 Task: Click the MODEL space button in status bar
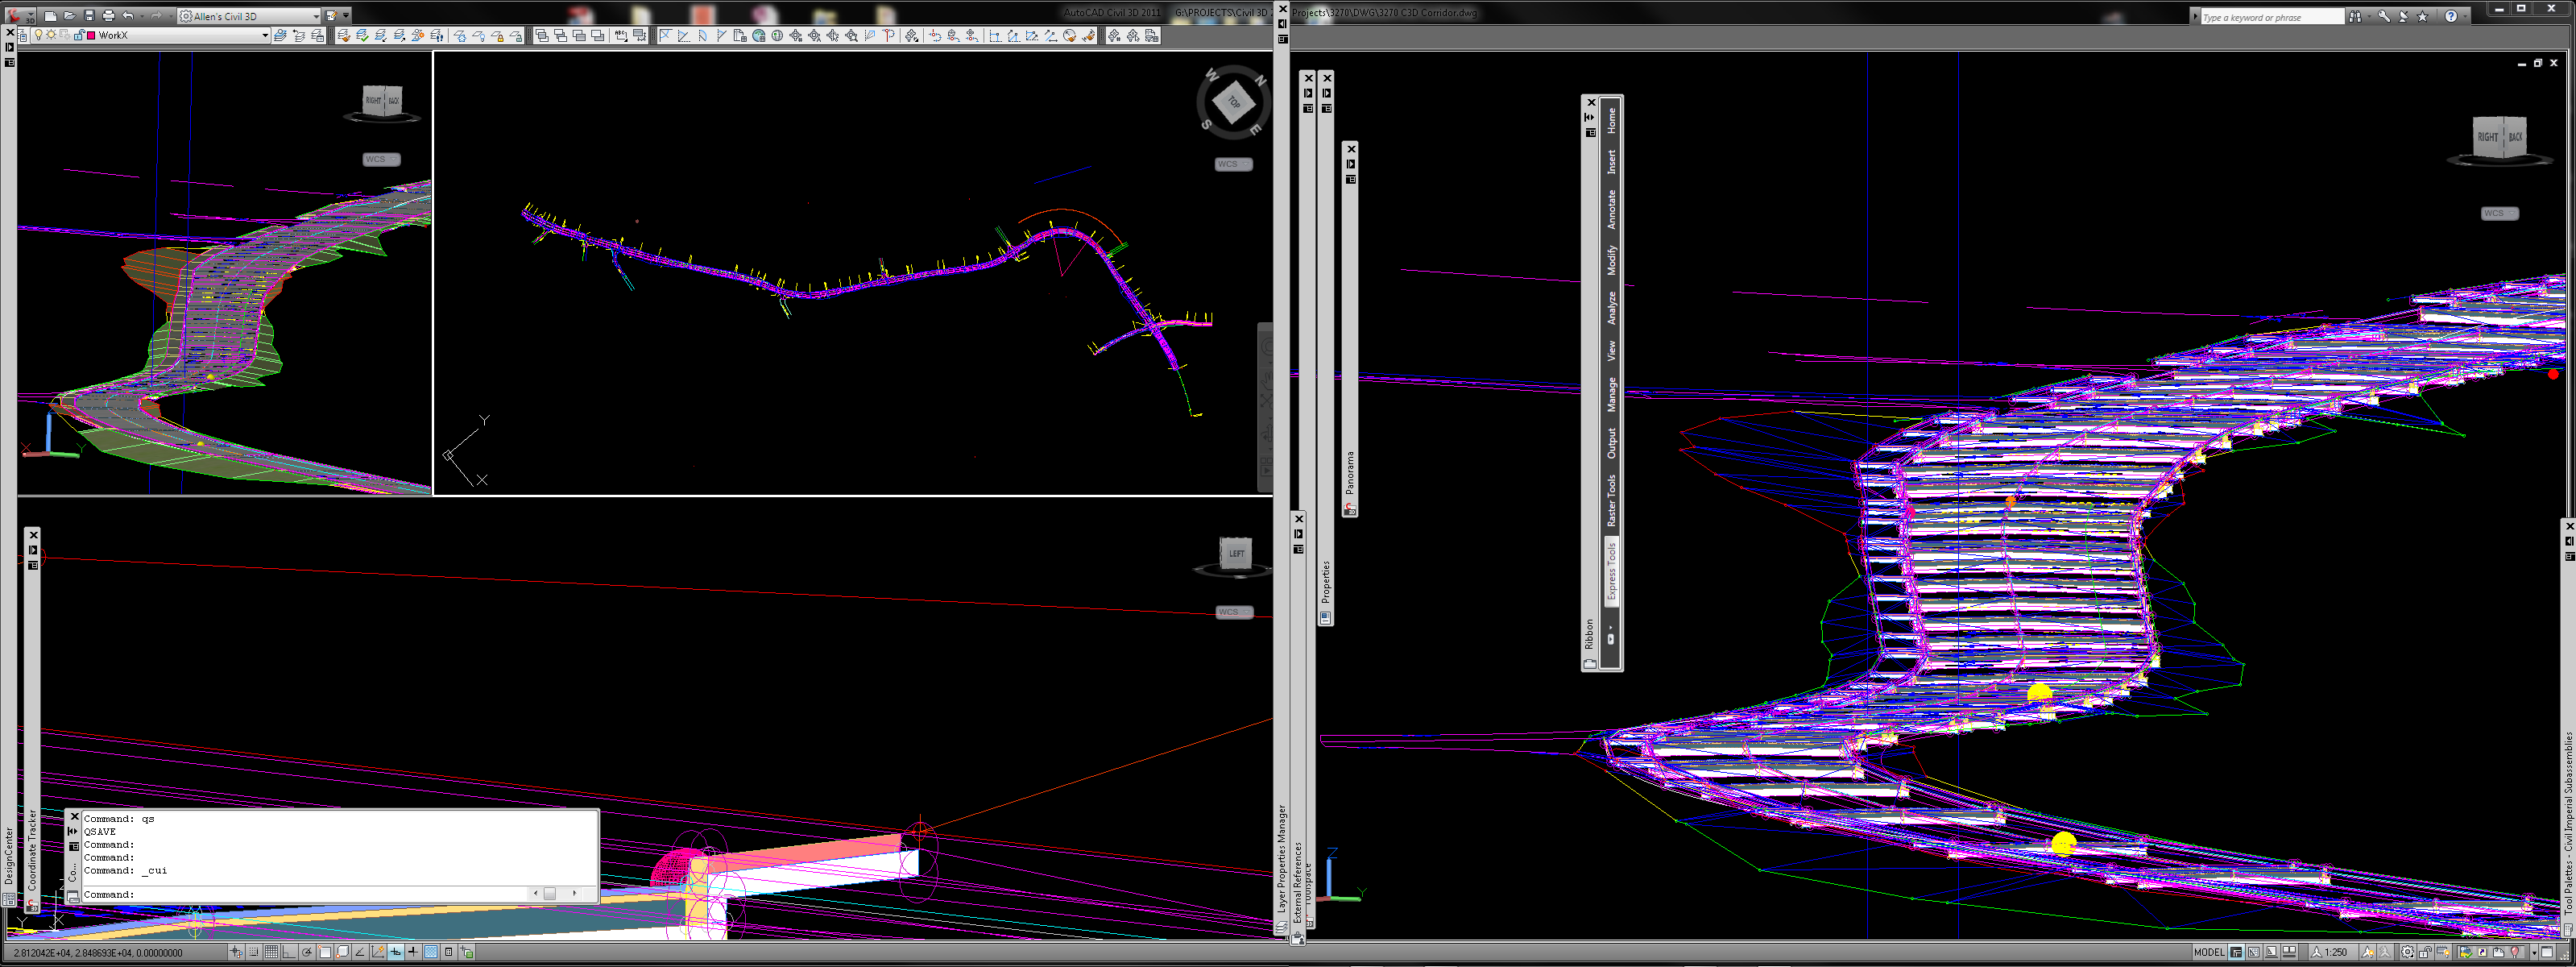(2209, 953)
